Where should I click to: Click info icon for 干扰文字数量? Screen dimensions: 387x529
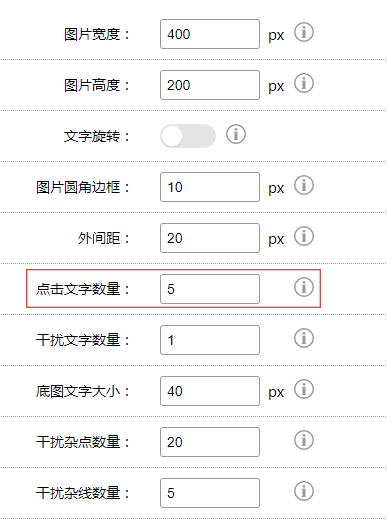[304, 338]
